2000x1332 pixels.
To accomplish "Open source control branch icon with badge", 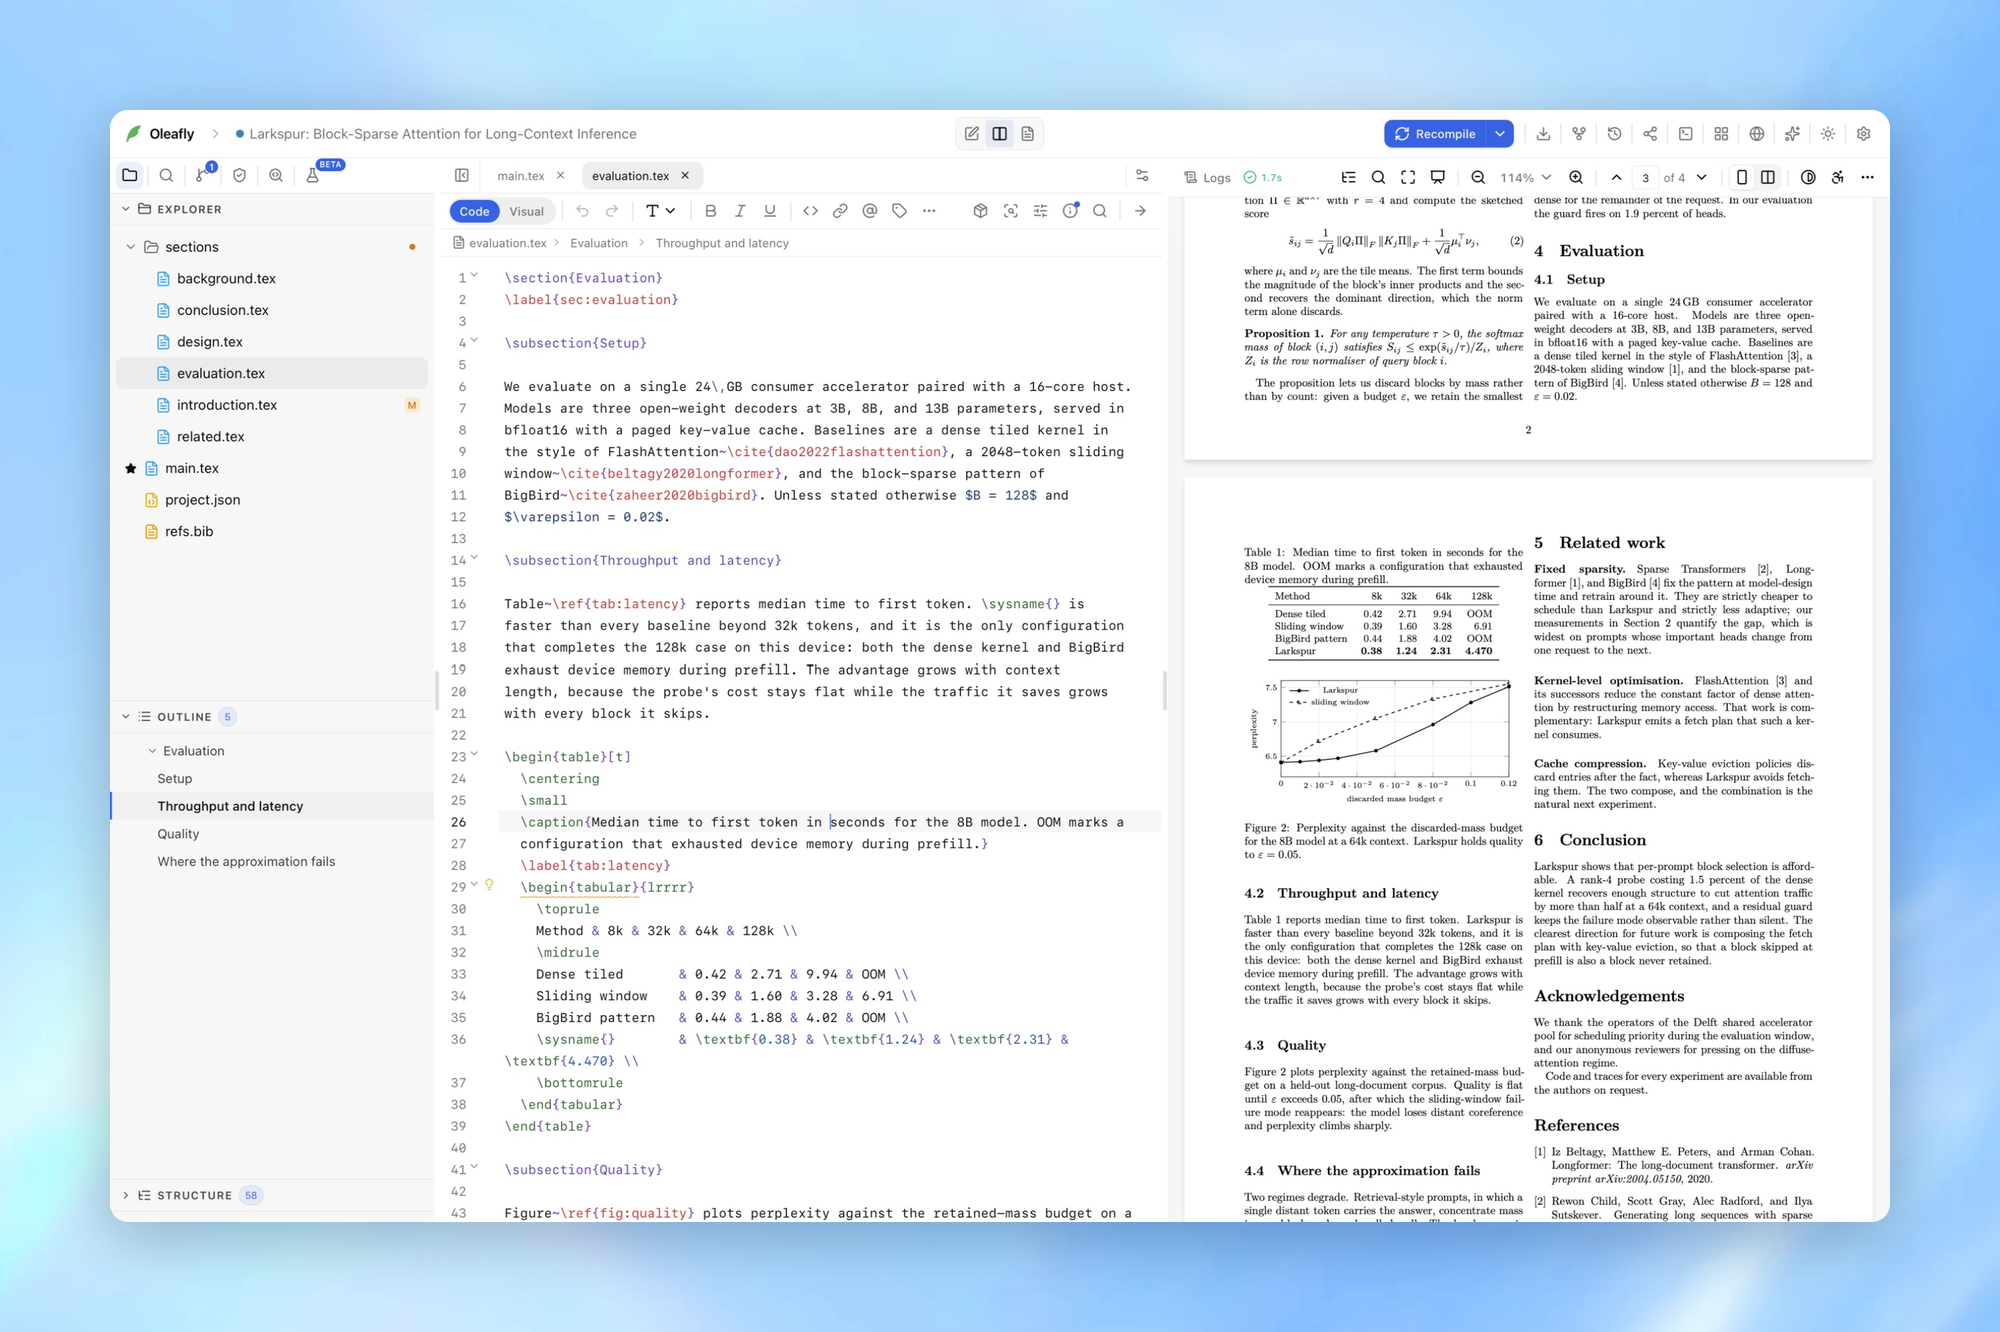I will tap(203, 175).
